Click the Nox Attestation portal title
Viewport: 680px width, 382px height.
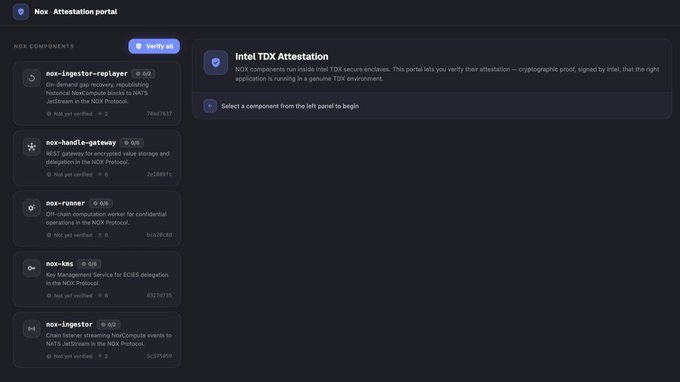click(76, 12)
